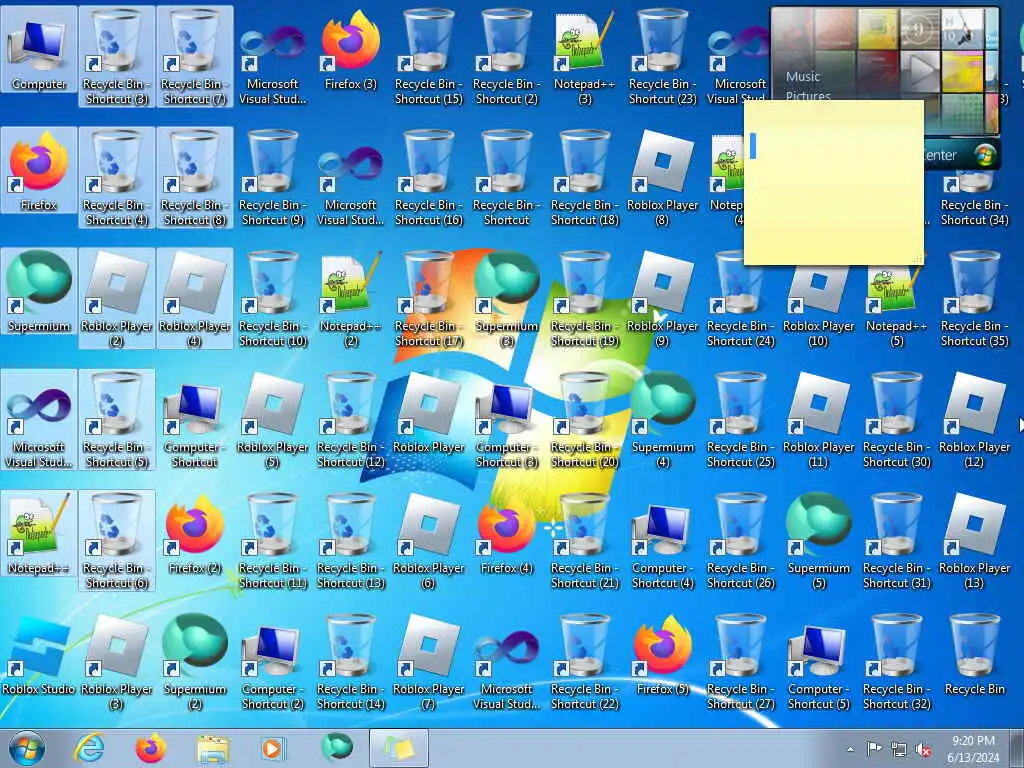
Task: Click the muted volume tray icon
Action: pos(923,749)
